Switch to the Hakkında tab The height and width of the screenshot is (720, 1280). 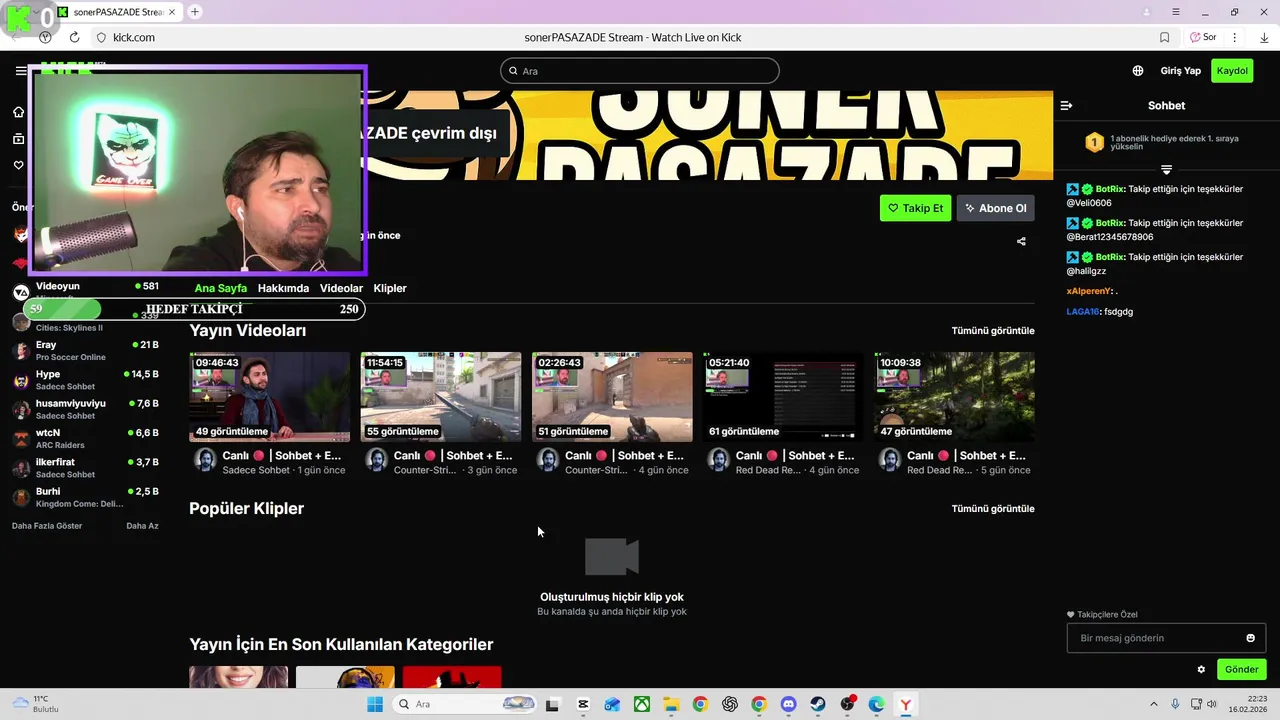pyautogui.click(x=283, y=288)
